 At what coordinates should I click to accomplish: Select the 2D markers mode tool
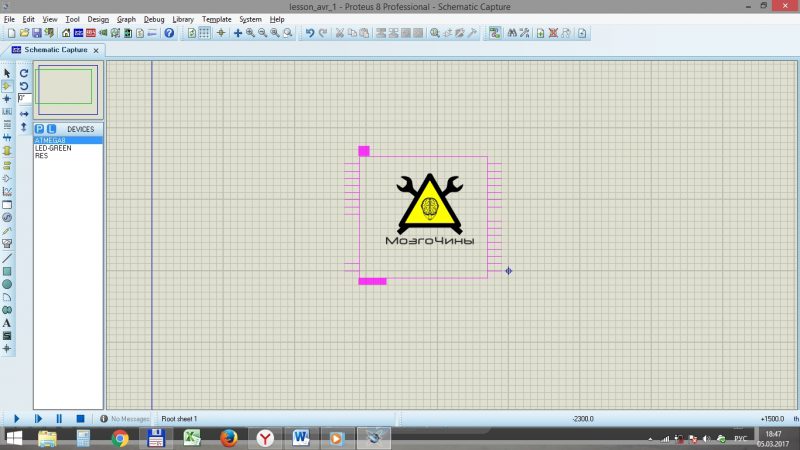(7, 348)
